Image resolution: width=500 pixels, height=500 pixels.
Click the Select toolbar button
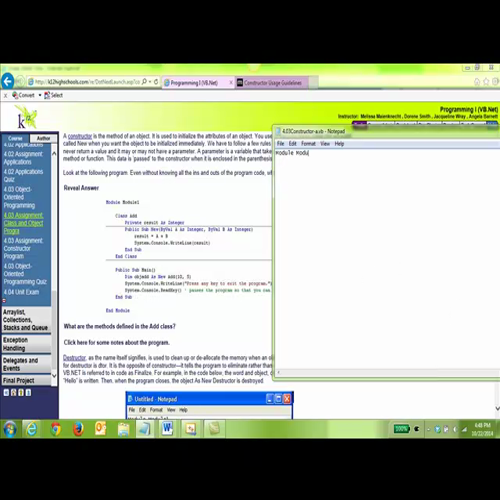[x=53, y=95]
